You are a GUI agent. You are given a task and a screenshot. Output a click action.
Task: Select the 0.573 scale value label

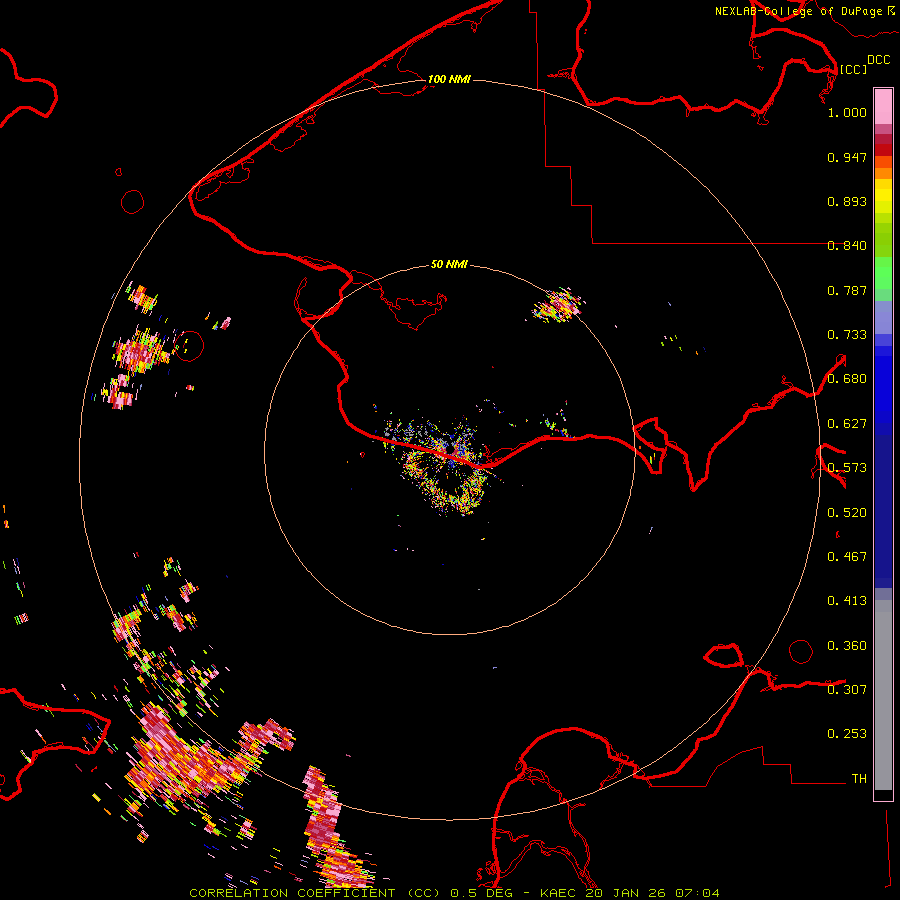pyautogui.click(x=847, y=468)
